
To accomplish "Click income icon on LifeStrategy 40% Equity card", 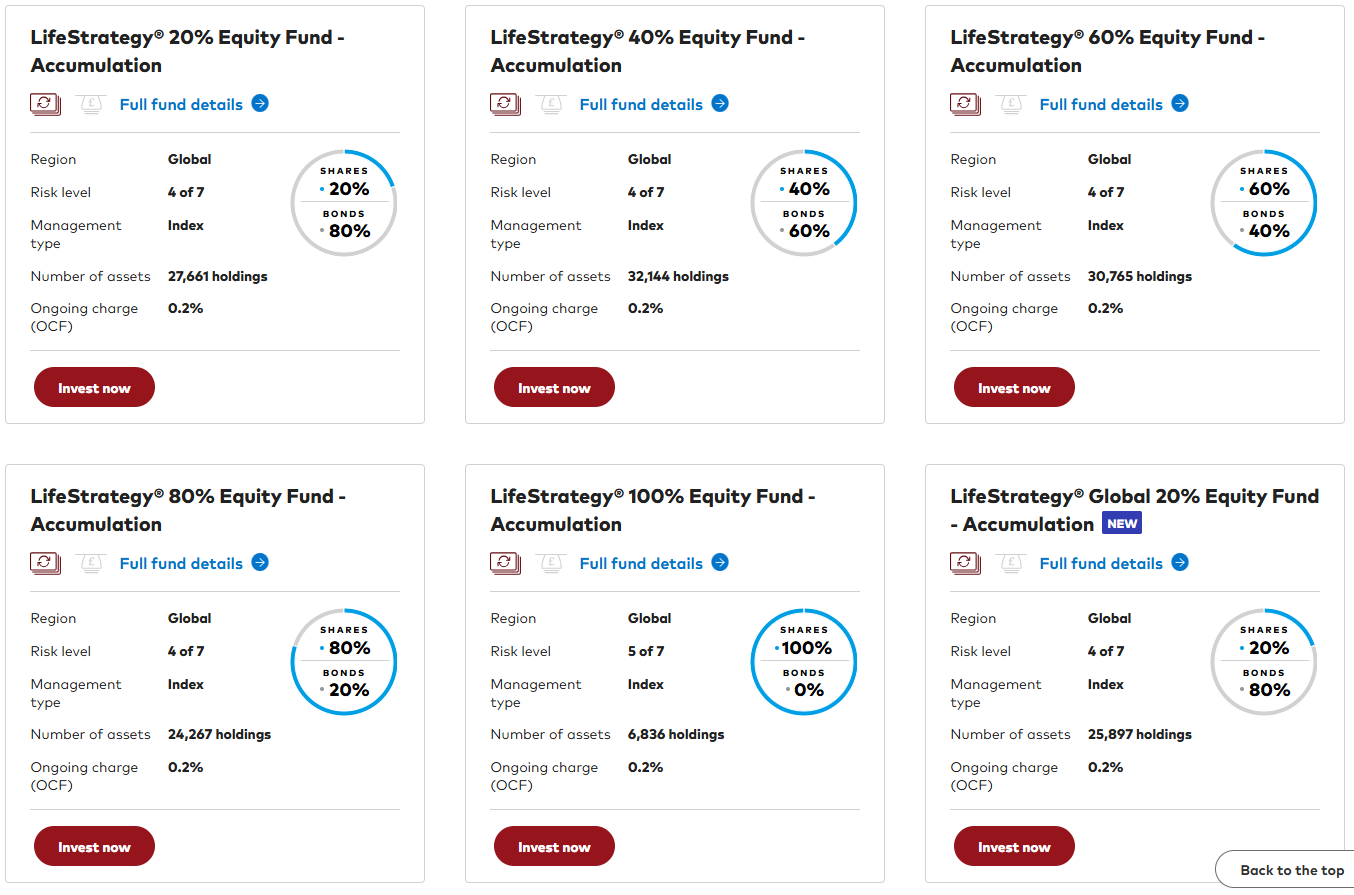I will [x=551, y=104].
